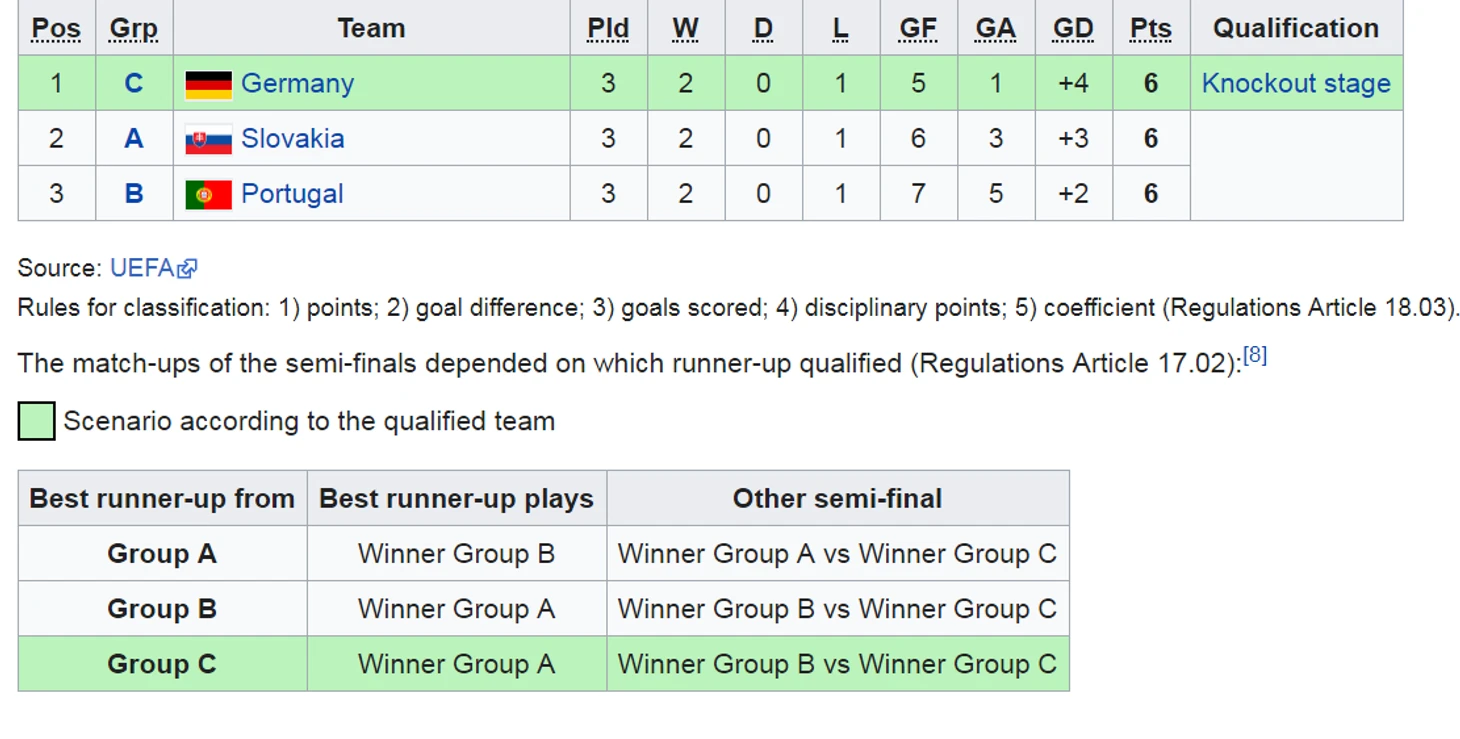Viewport: 1460px width, 739px height.
Task: Follow the UEFA source link
Action: [x=142, y=268]
